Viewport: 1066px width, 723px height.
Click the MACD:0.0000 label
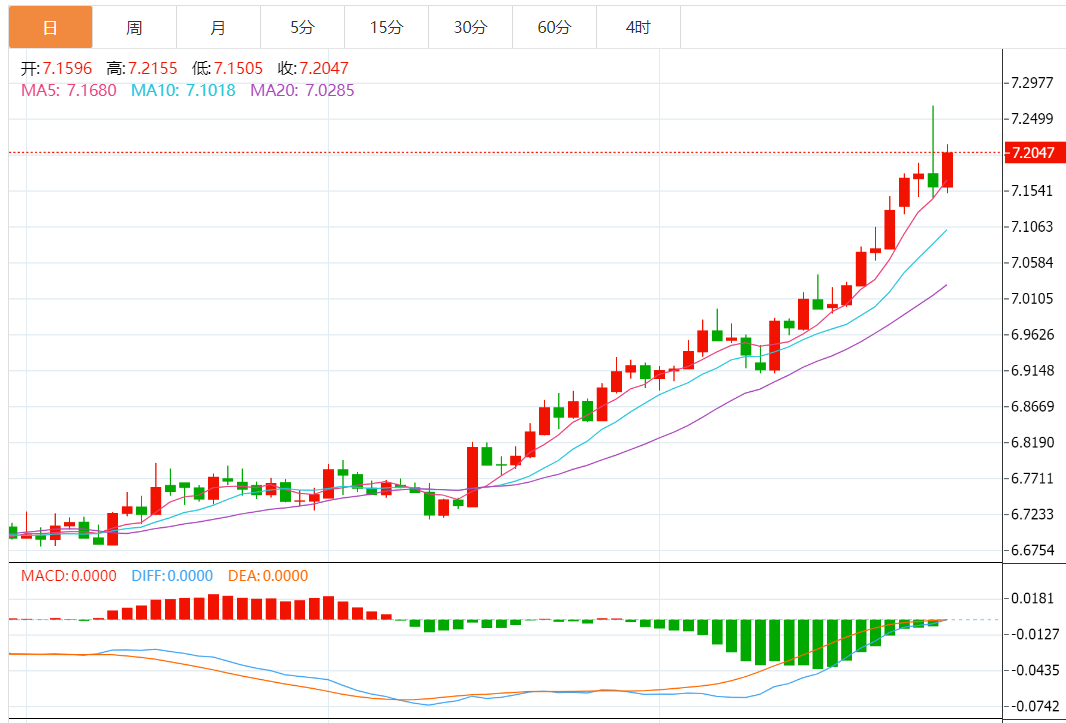click(x=69, y=576)
